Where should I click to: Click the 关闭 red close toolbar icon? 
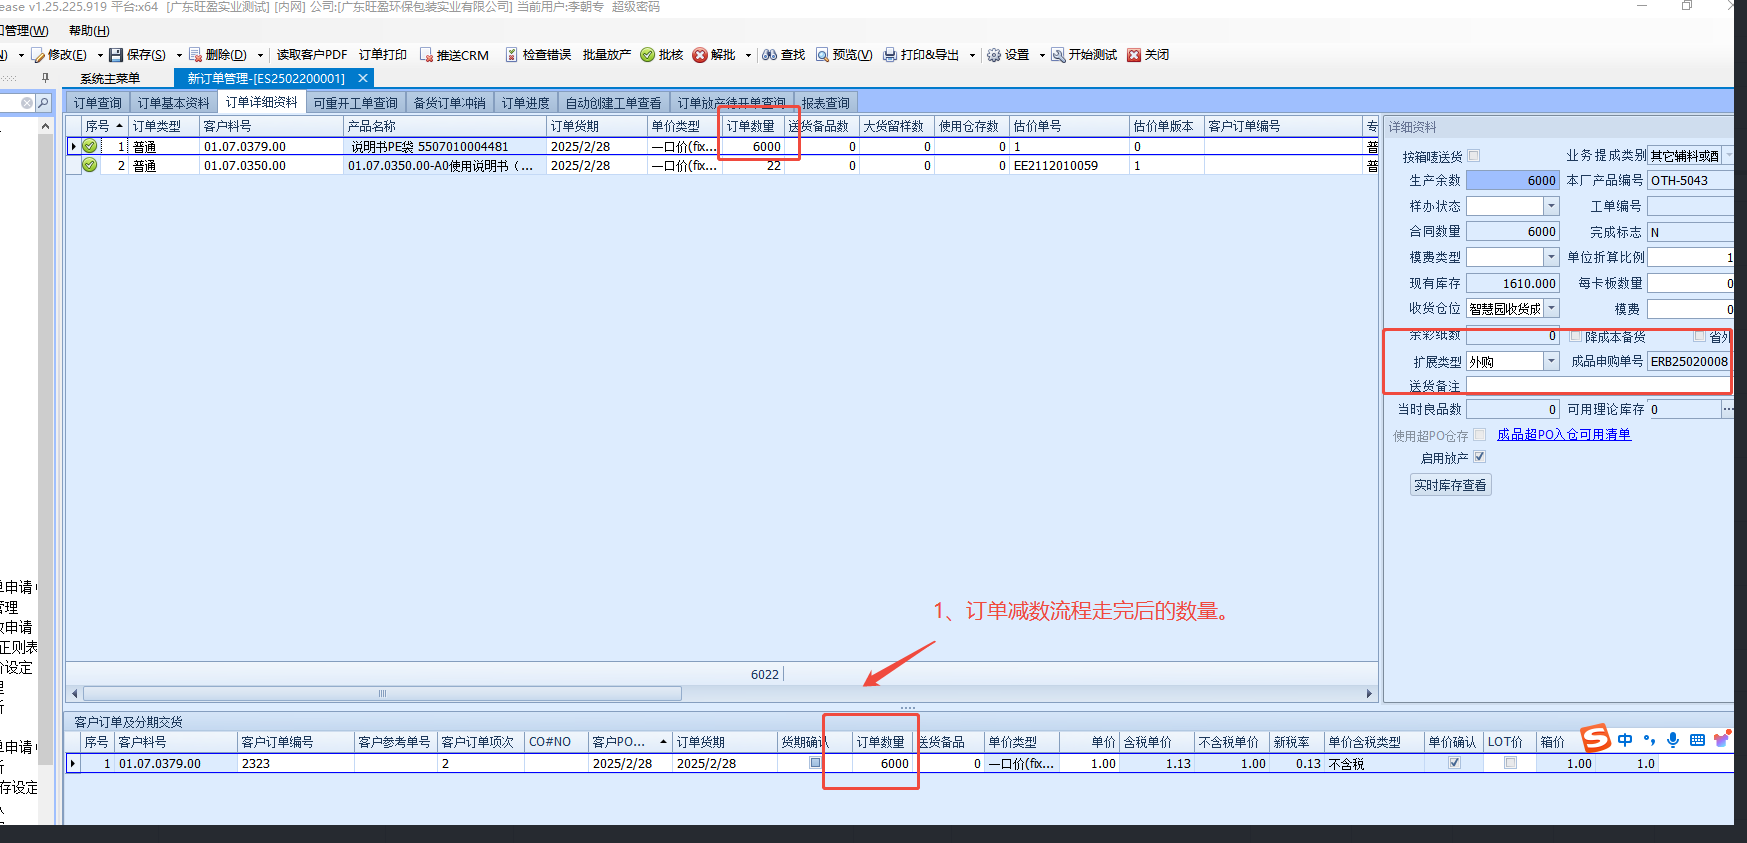[1134, 55]
